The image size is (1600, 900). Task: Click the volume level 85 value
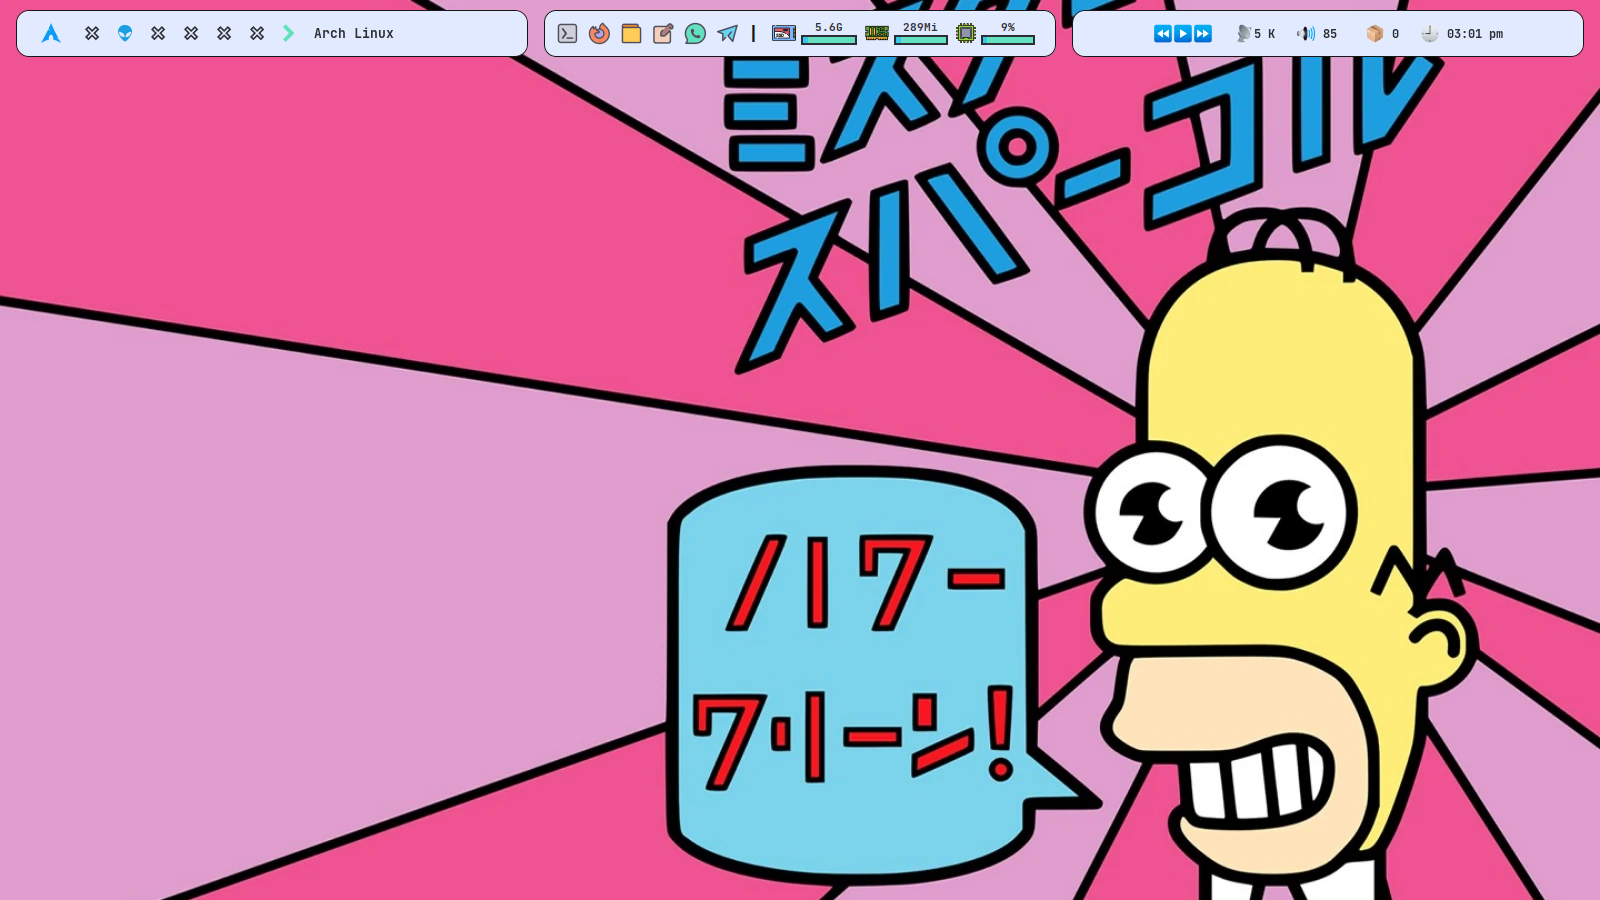[1330, 34]
